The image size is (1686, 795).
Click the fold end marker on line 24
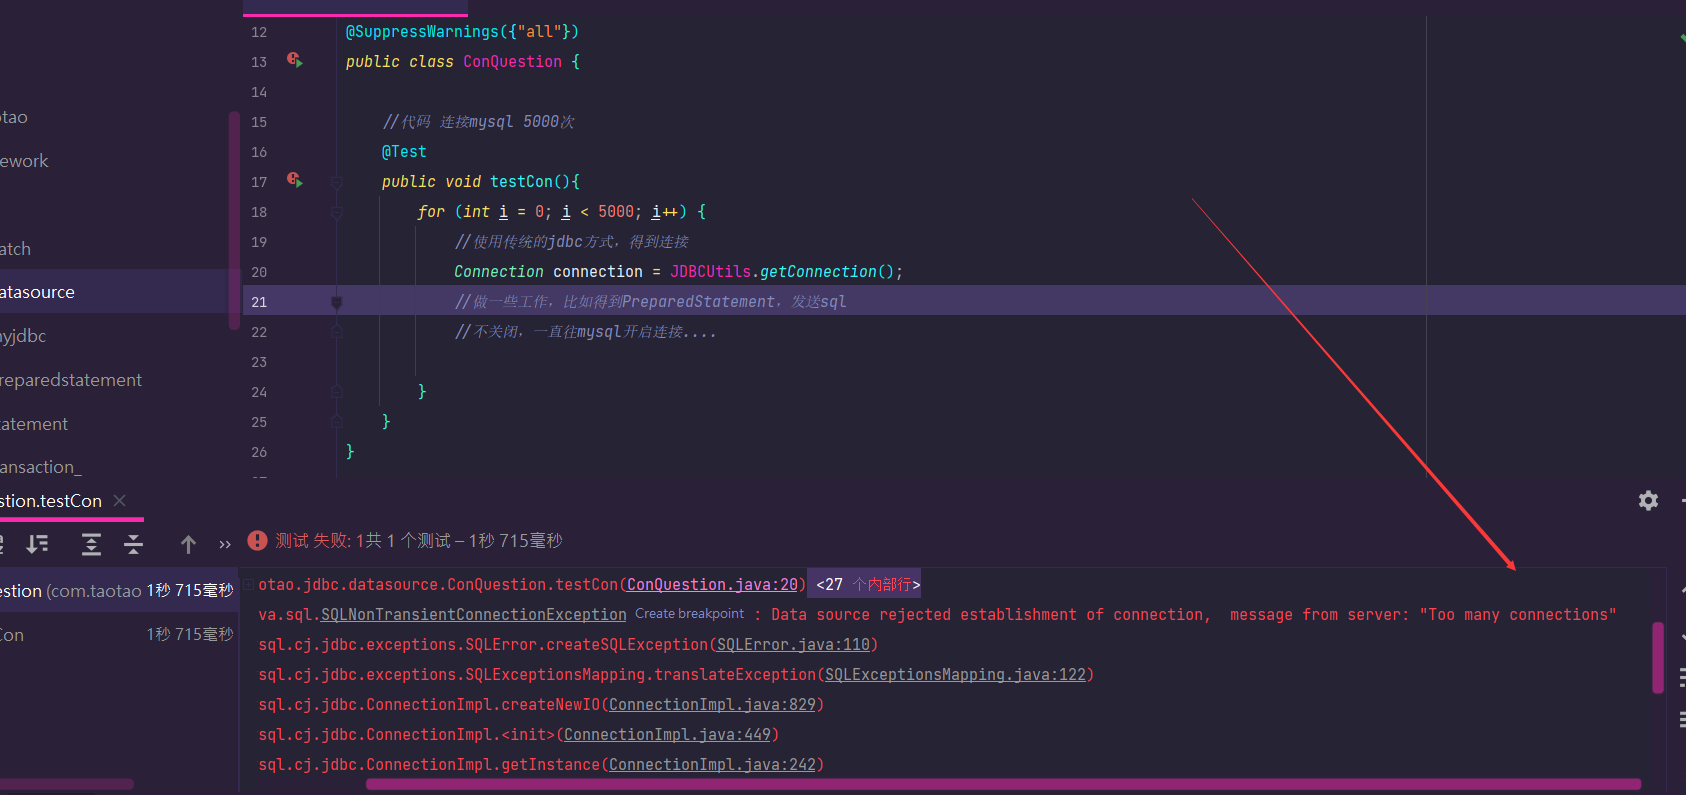pyautogui.click(x=337, y=392)
